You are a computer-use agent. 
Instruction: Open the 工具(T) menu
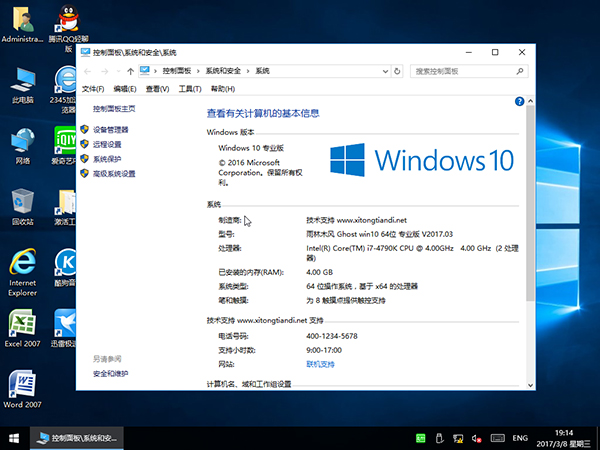(189, 89)
